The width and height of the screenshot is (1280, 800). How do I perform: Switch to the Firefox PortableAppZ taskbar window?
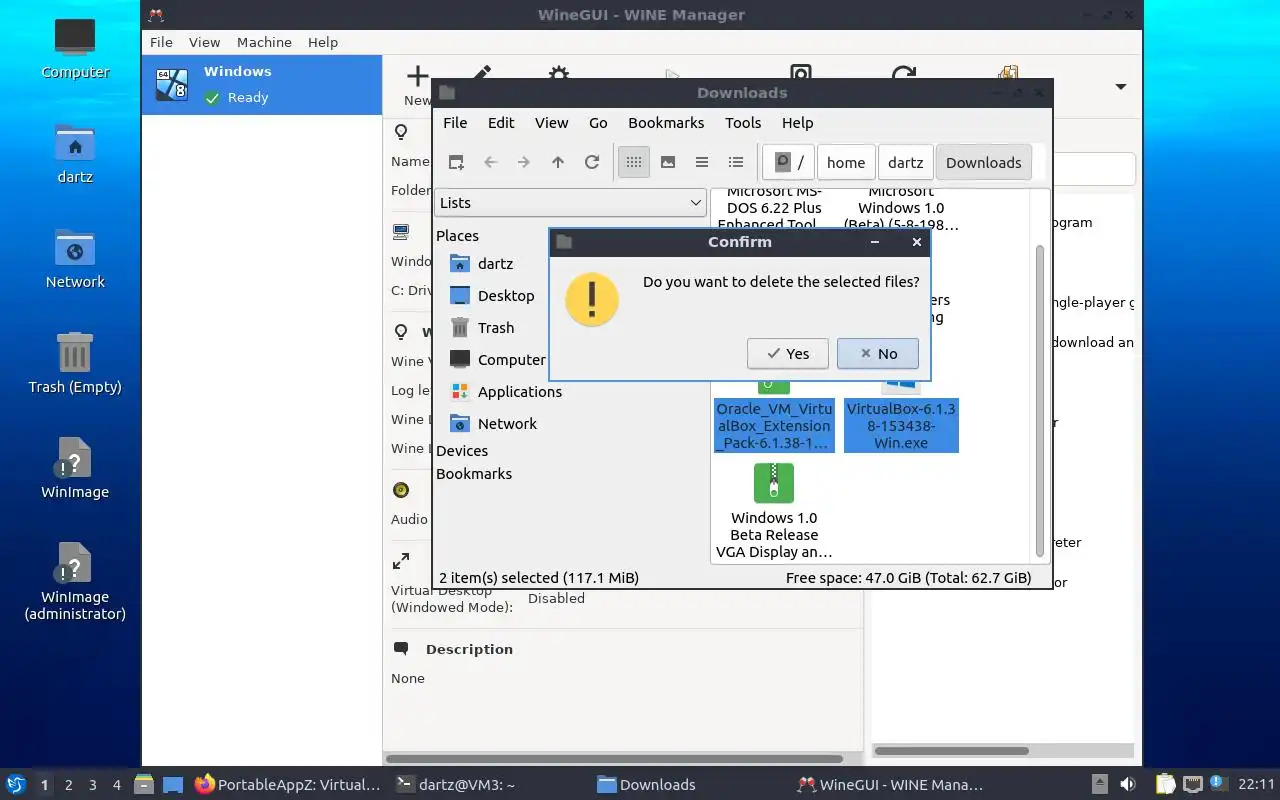point(288,785)
